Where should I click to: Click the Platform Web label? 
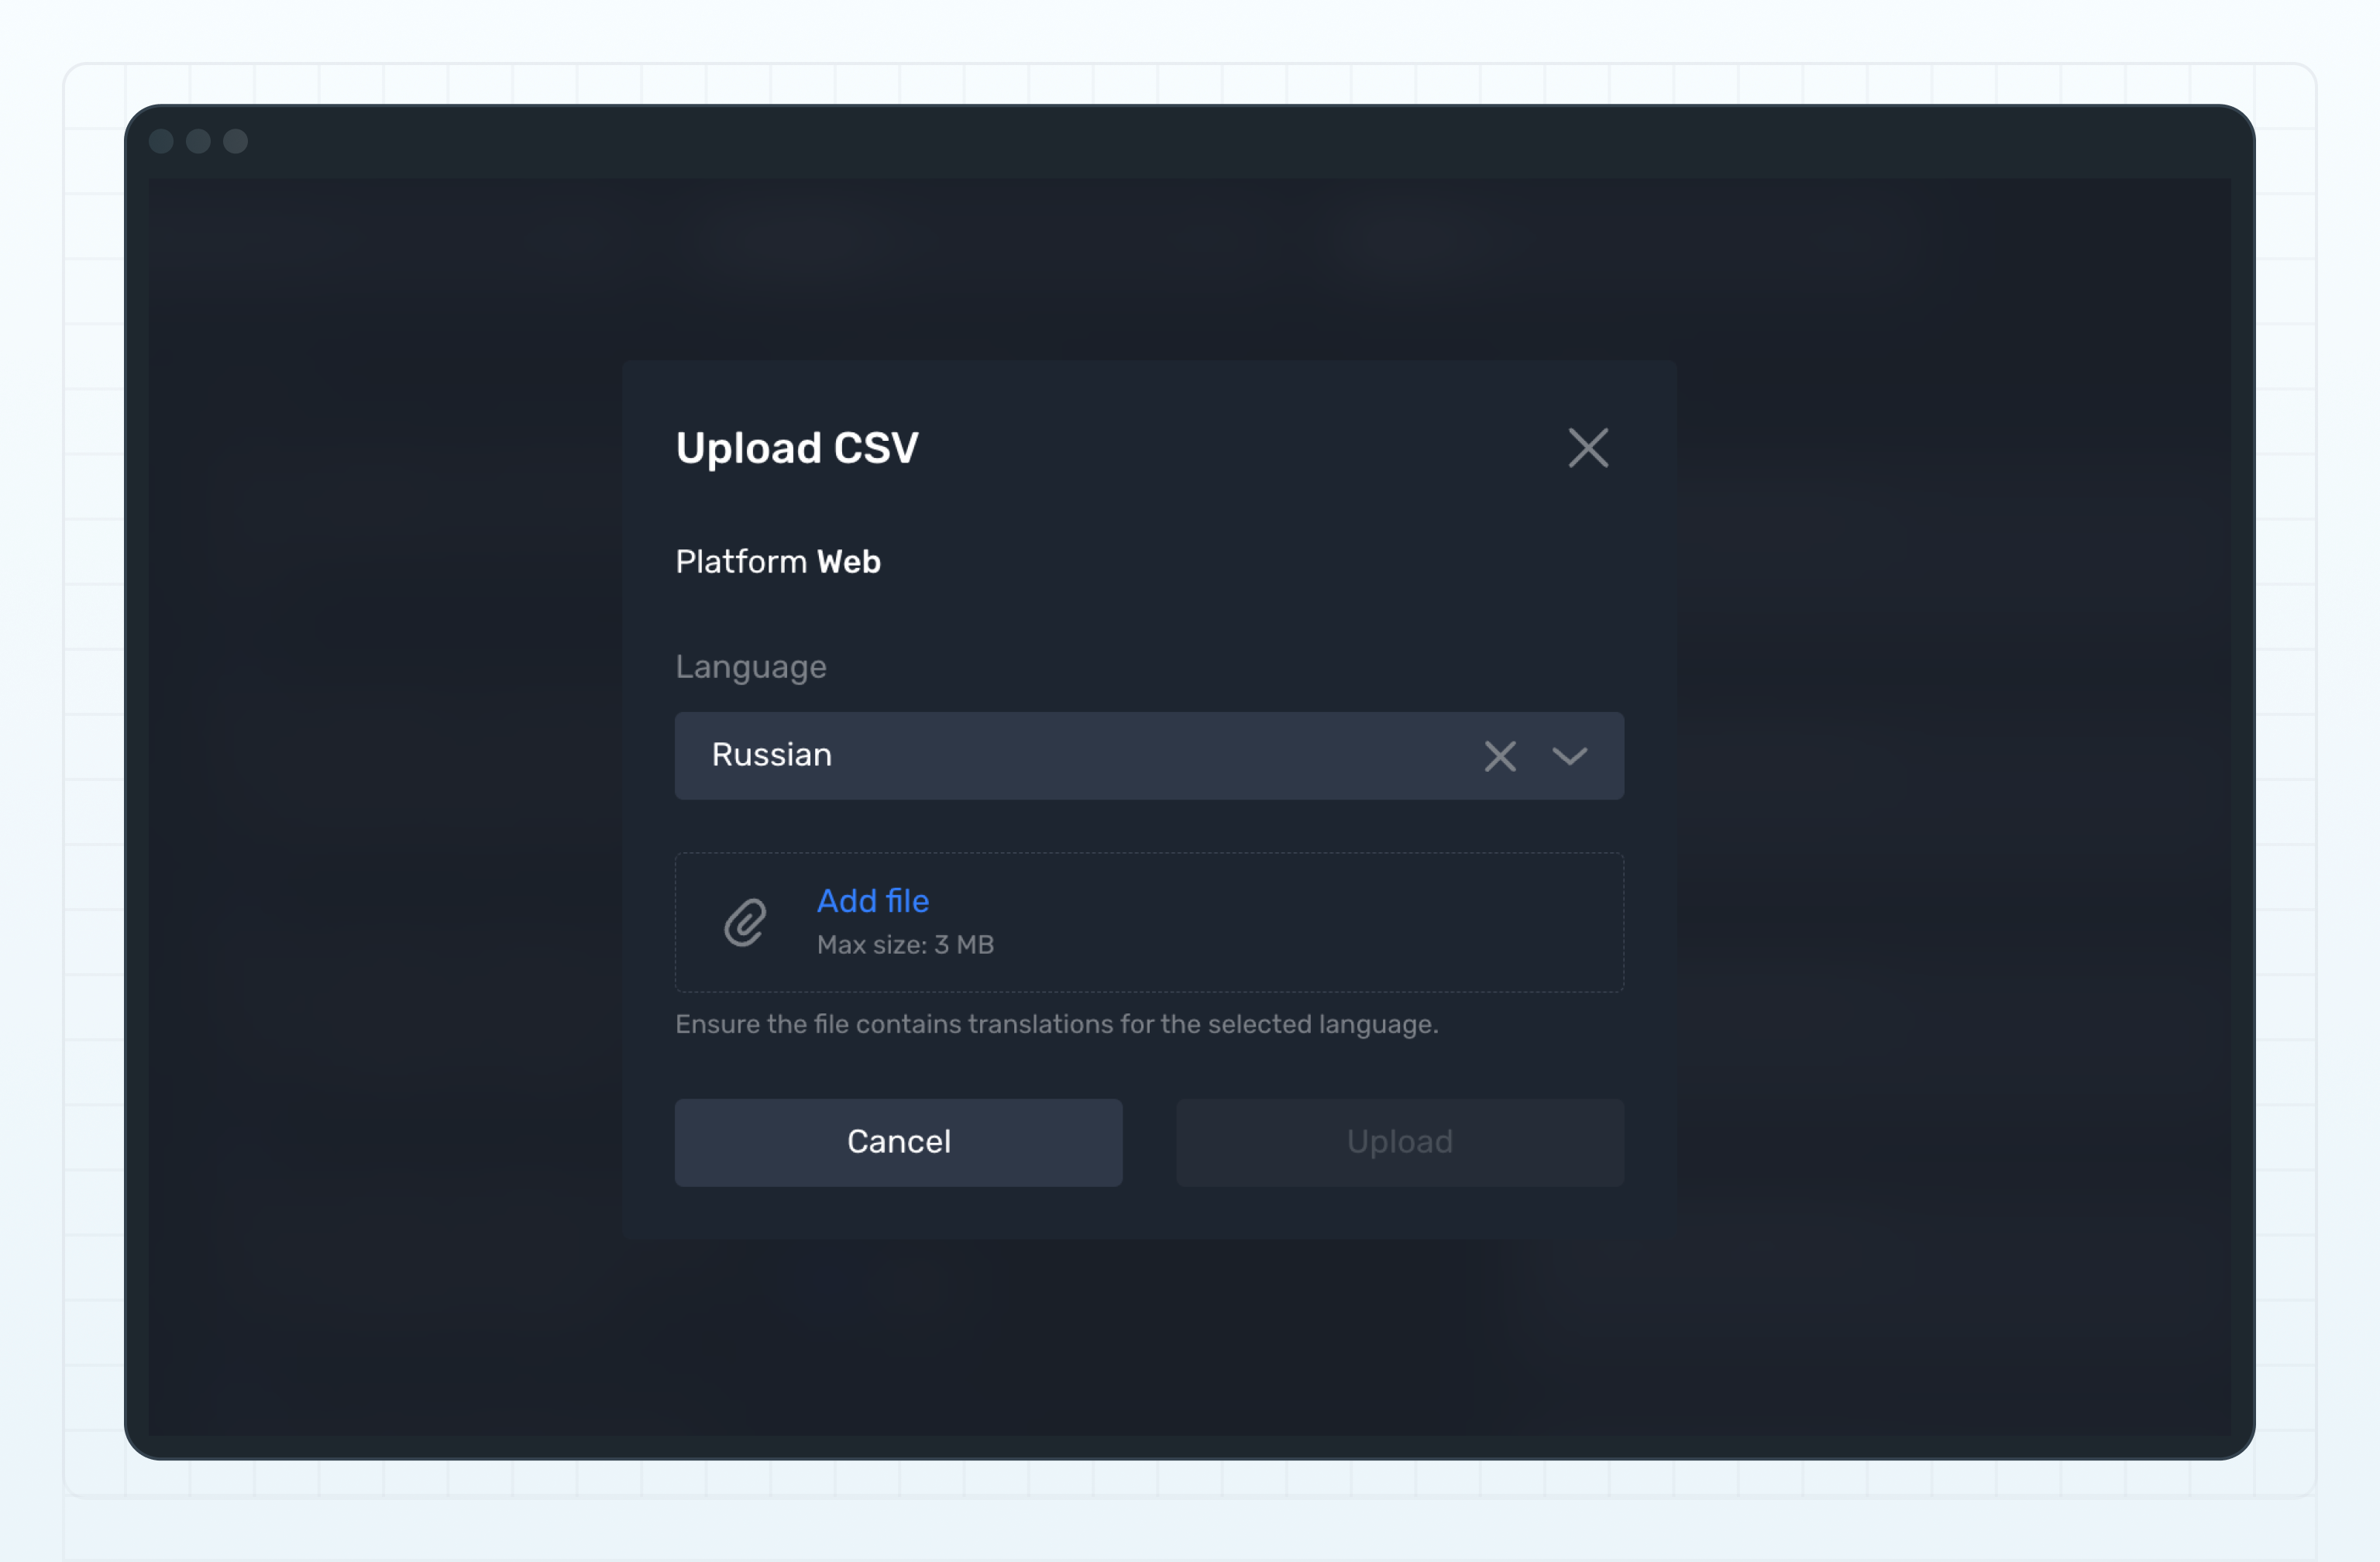pyautogui.click(x=778, y=561)
